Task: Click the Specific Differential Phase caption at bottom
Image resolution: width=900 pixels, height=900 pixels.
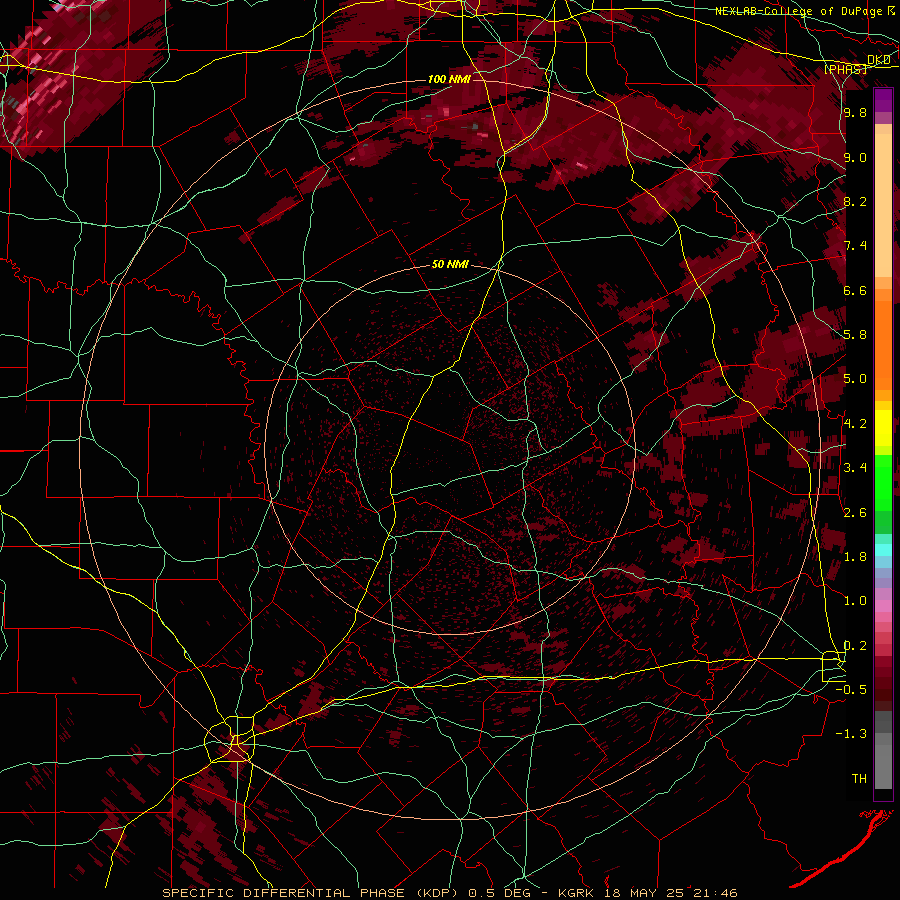Action: (449, 893)
